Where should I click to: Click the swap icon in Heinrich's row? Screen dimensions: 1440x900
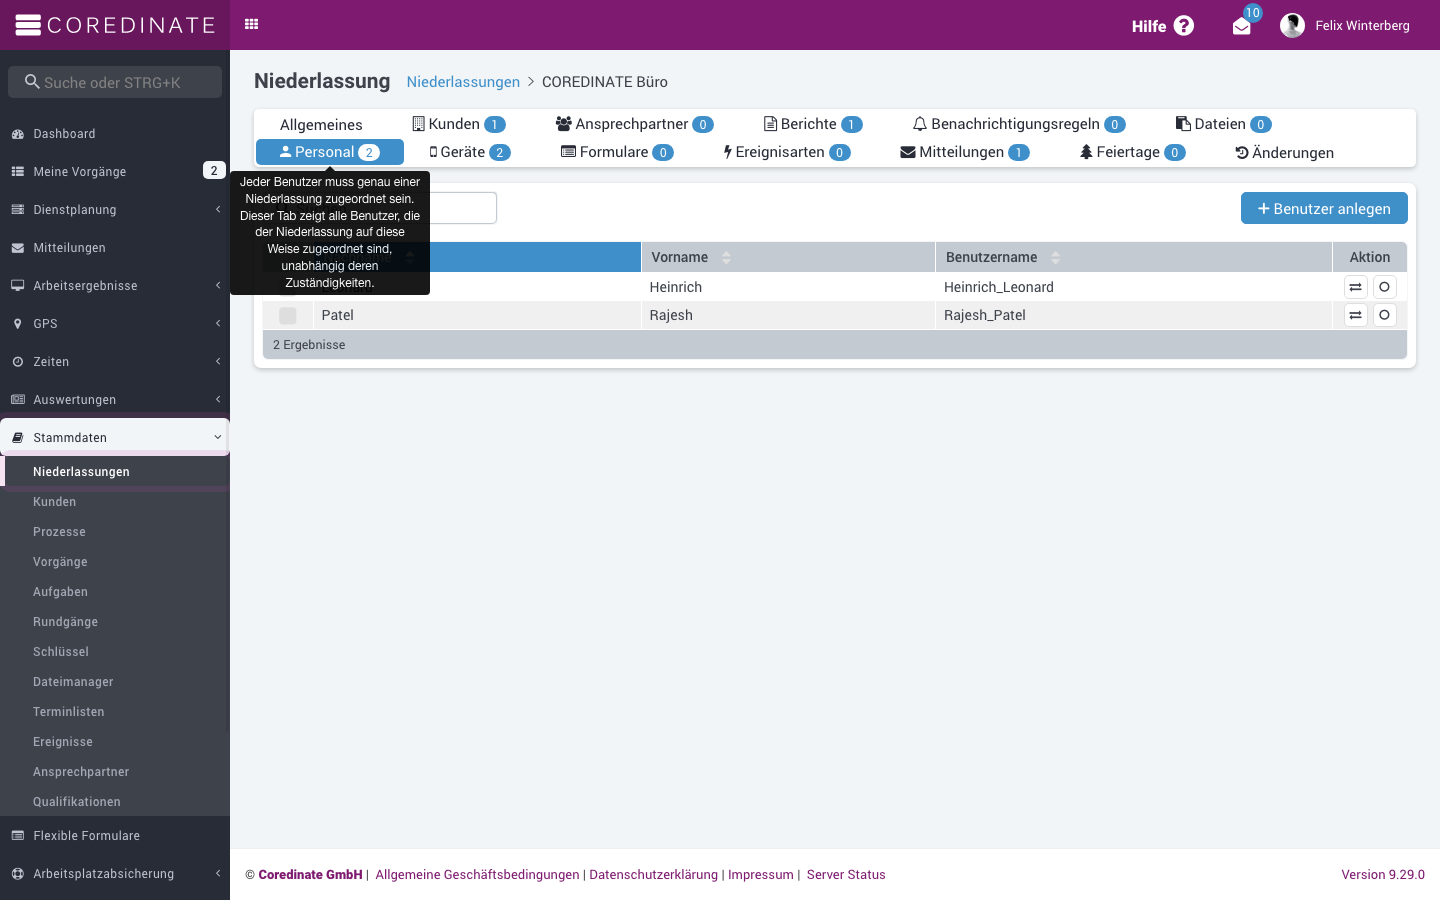click(1356, 287)
